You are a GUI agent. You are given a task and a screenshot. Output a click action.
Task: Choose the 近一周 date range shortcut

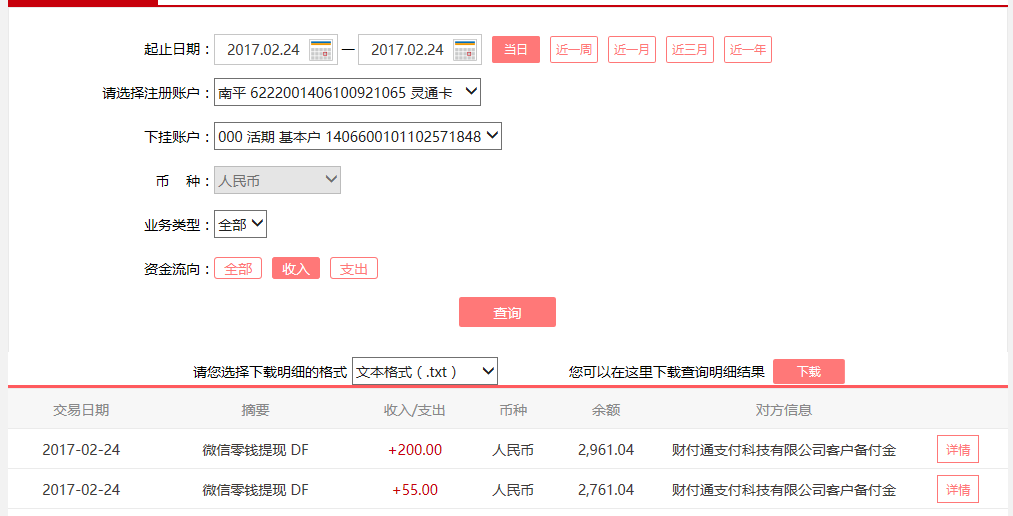[574, 50]
